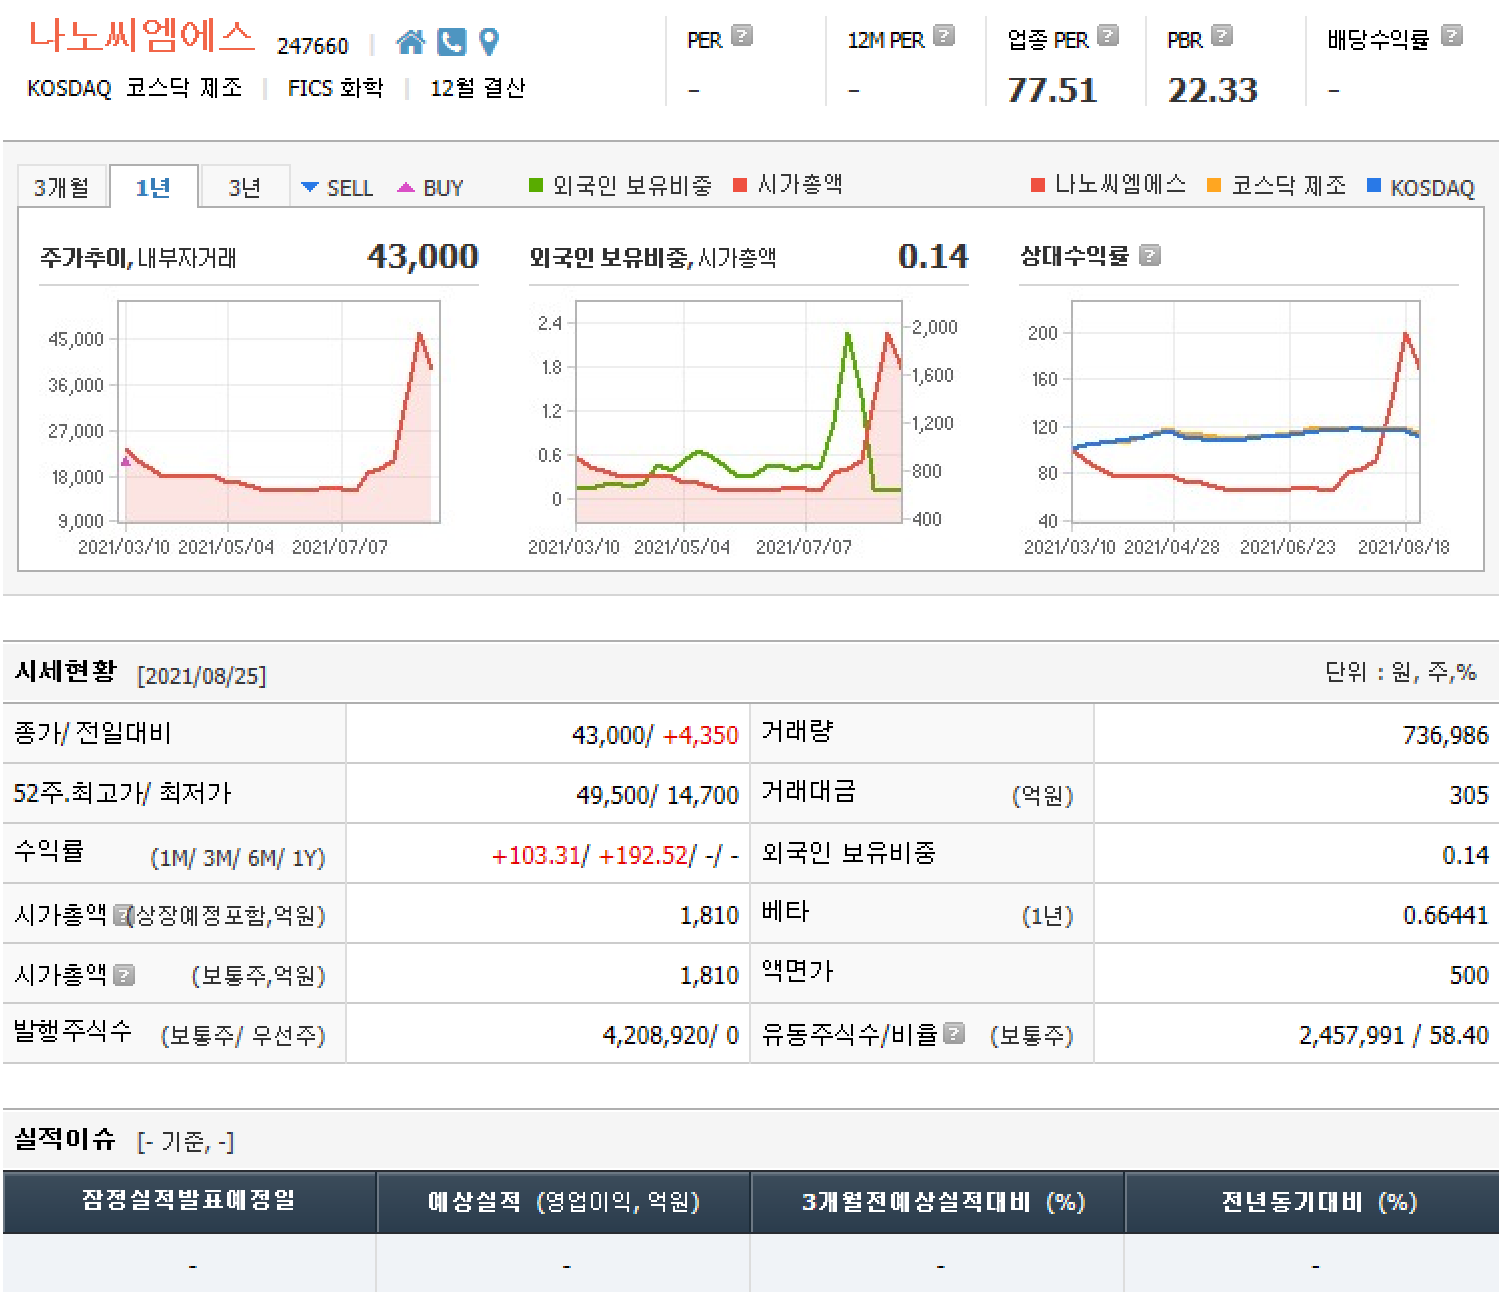Click the 상대수익률 relative return chart
1503x1292 pixels.
coord(1246,412)
